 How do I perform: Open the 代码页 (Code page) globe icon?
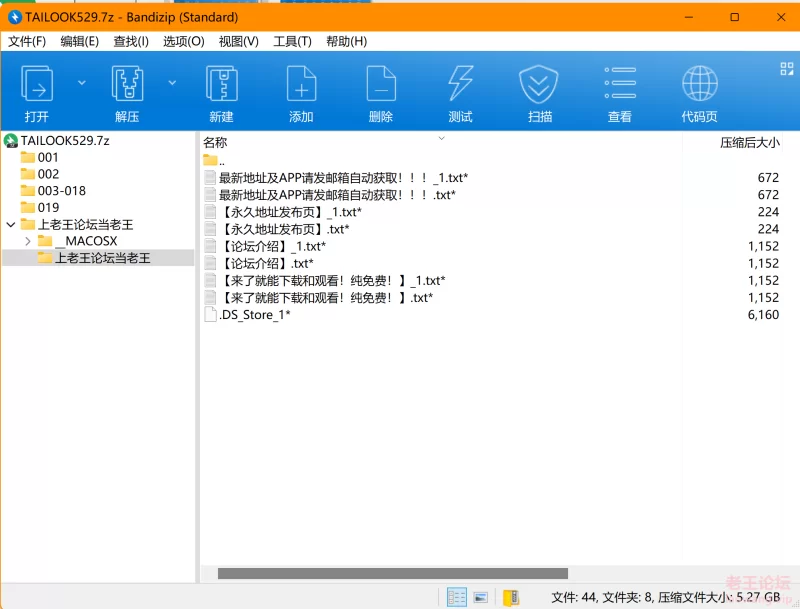[x=699, y=86]
